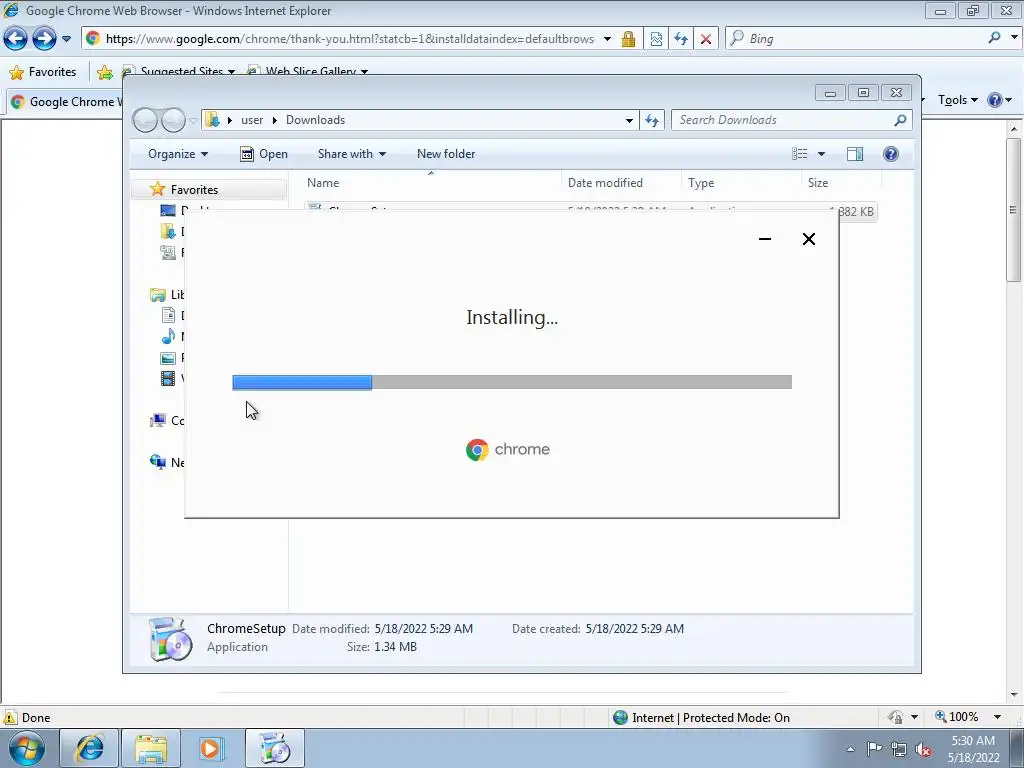This screenshot has width=1024, height=768.
Task: Click Internet Explorer taskbar icon
Action: 89,748
